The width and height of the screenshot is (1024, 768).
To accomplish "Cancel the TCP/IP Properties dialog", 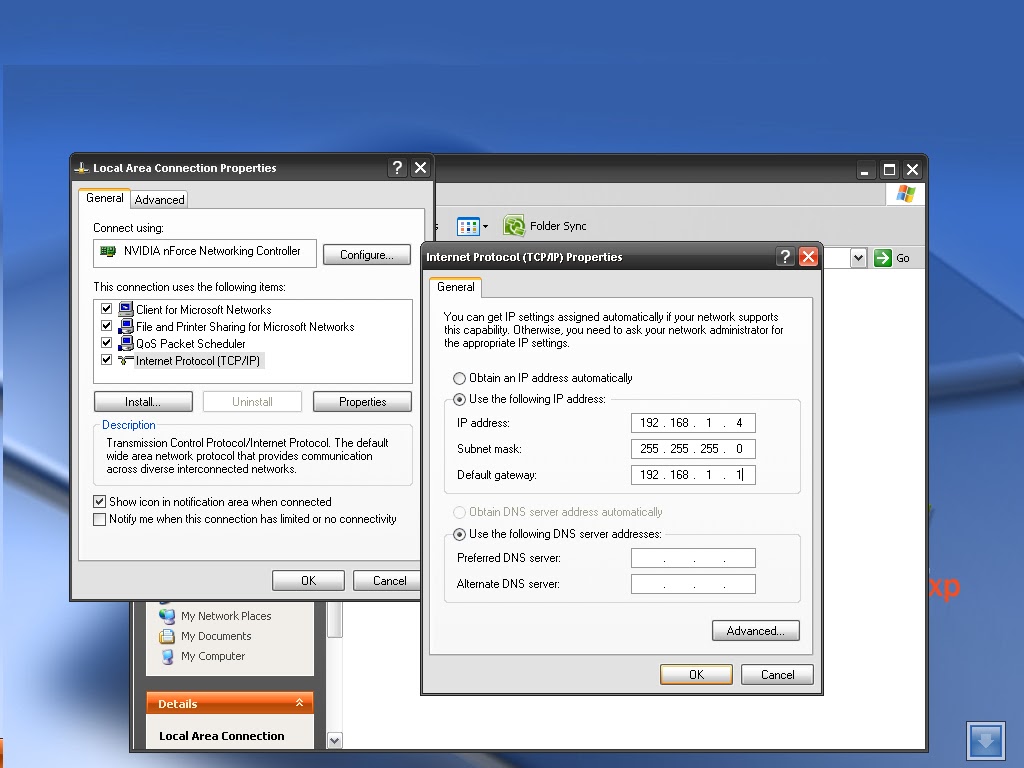I will (777, 675).
